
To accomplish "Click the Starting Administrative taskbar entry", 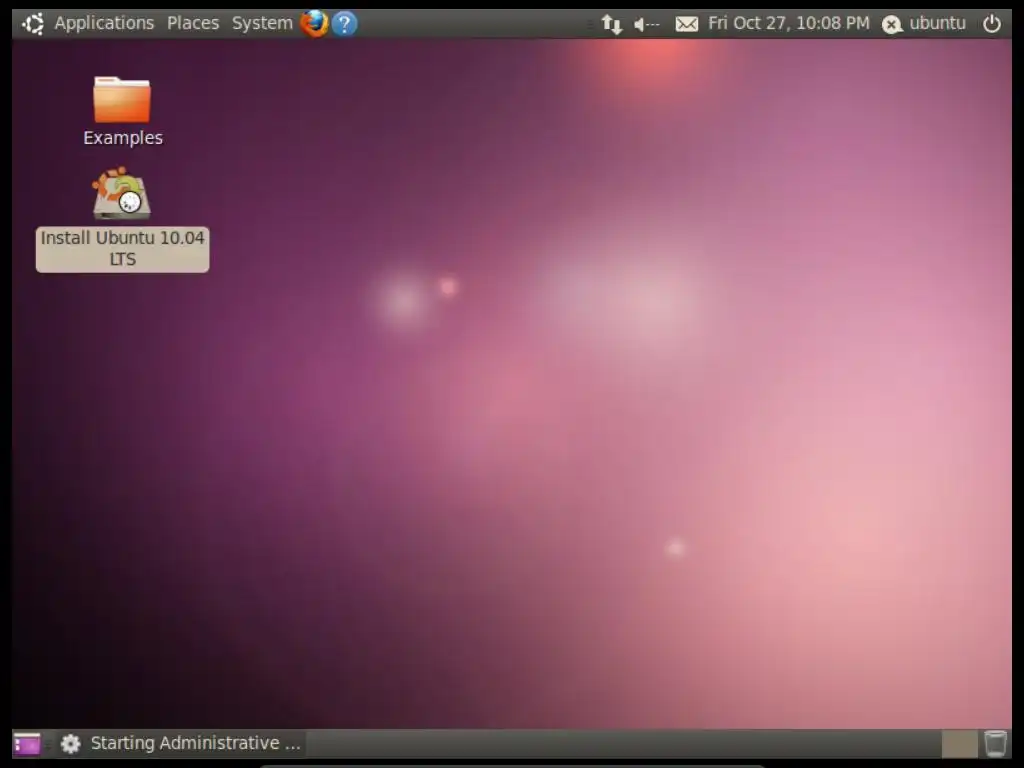I will click(181, 743).
